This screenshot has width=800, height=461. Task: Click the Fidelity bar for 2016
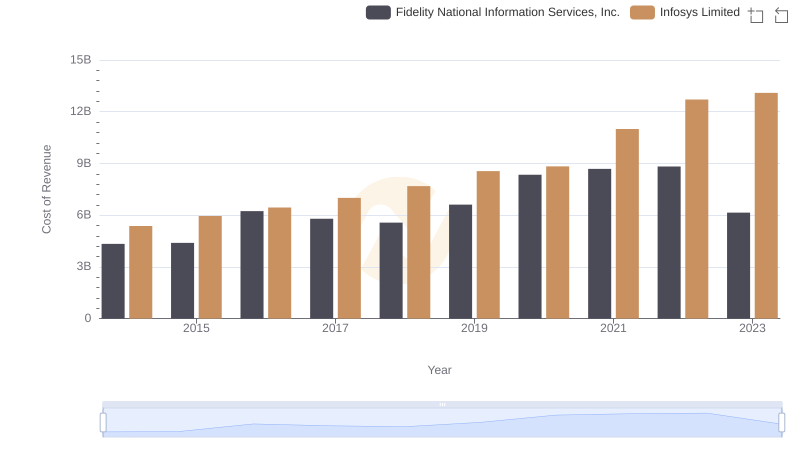coord(252,265)
